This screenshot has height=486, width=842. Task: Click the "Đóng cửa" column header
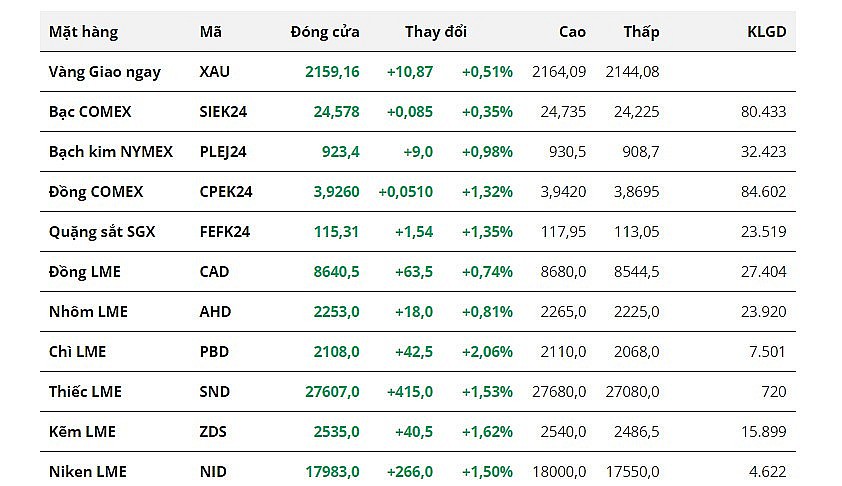(325, 32)
